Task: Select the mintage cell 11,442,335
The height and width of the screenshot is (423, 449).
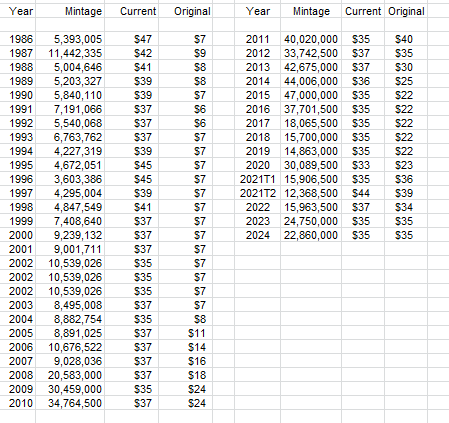Action: click(x=70, y=53)
